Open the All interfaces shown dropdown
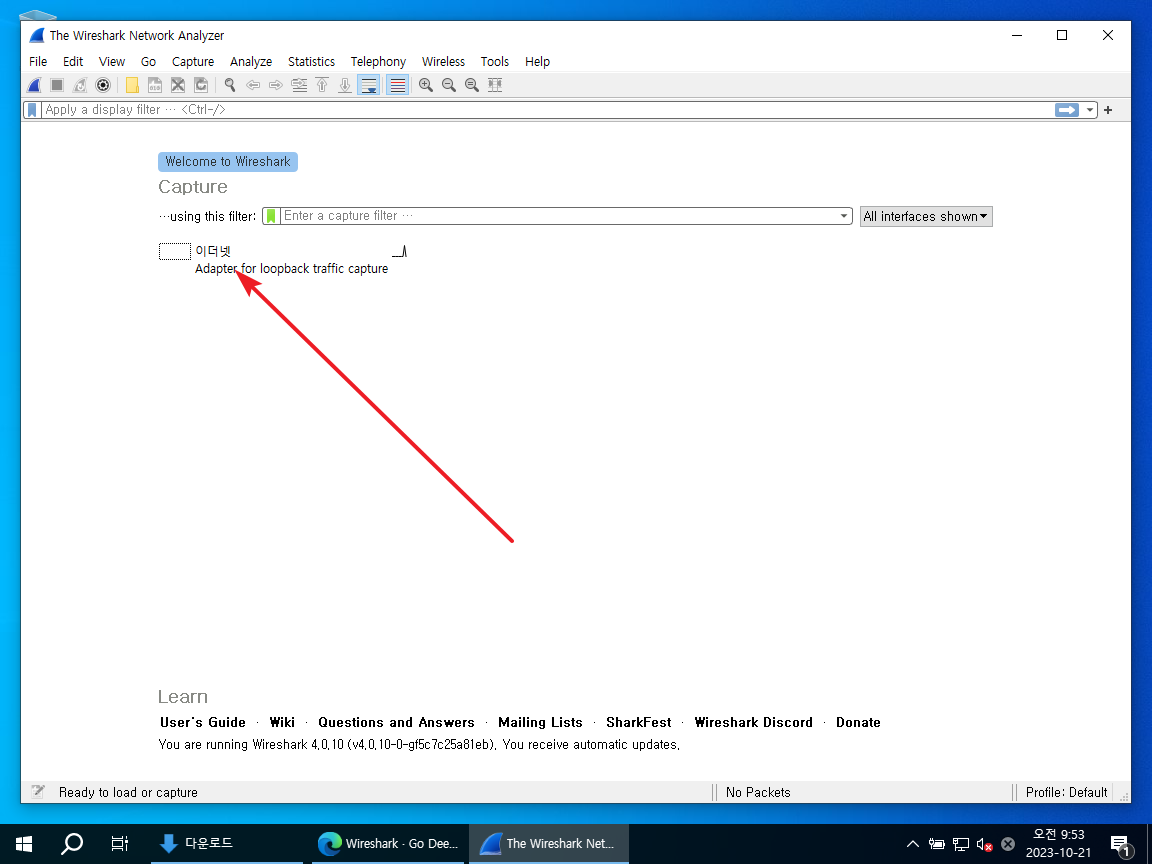Viewport: 1152px width, 864px height. tap(926, 216)
